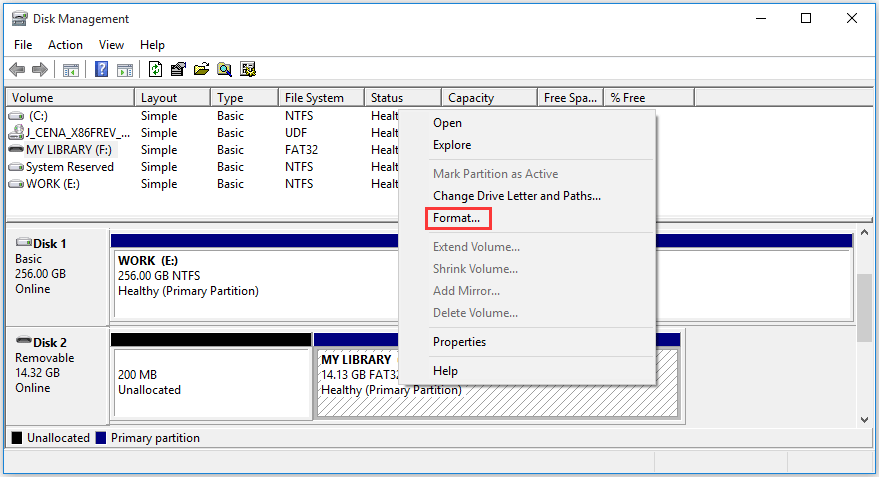Image resolution: width=879 pixels, height=477 pixels.
Task: Open the View menu
Action: pyautogui.click(x=111, y=45)
